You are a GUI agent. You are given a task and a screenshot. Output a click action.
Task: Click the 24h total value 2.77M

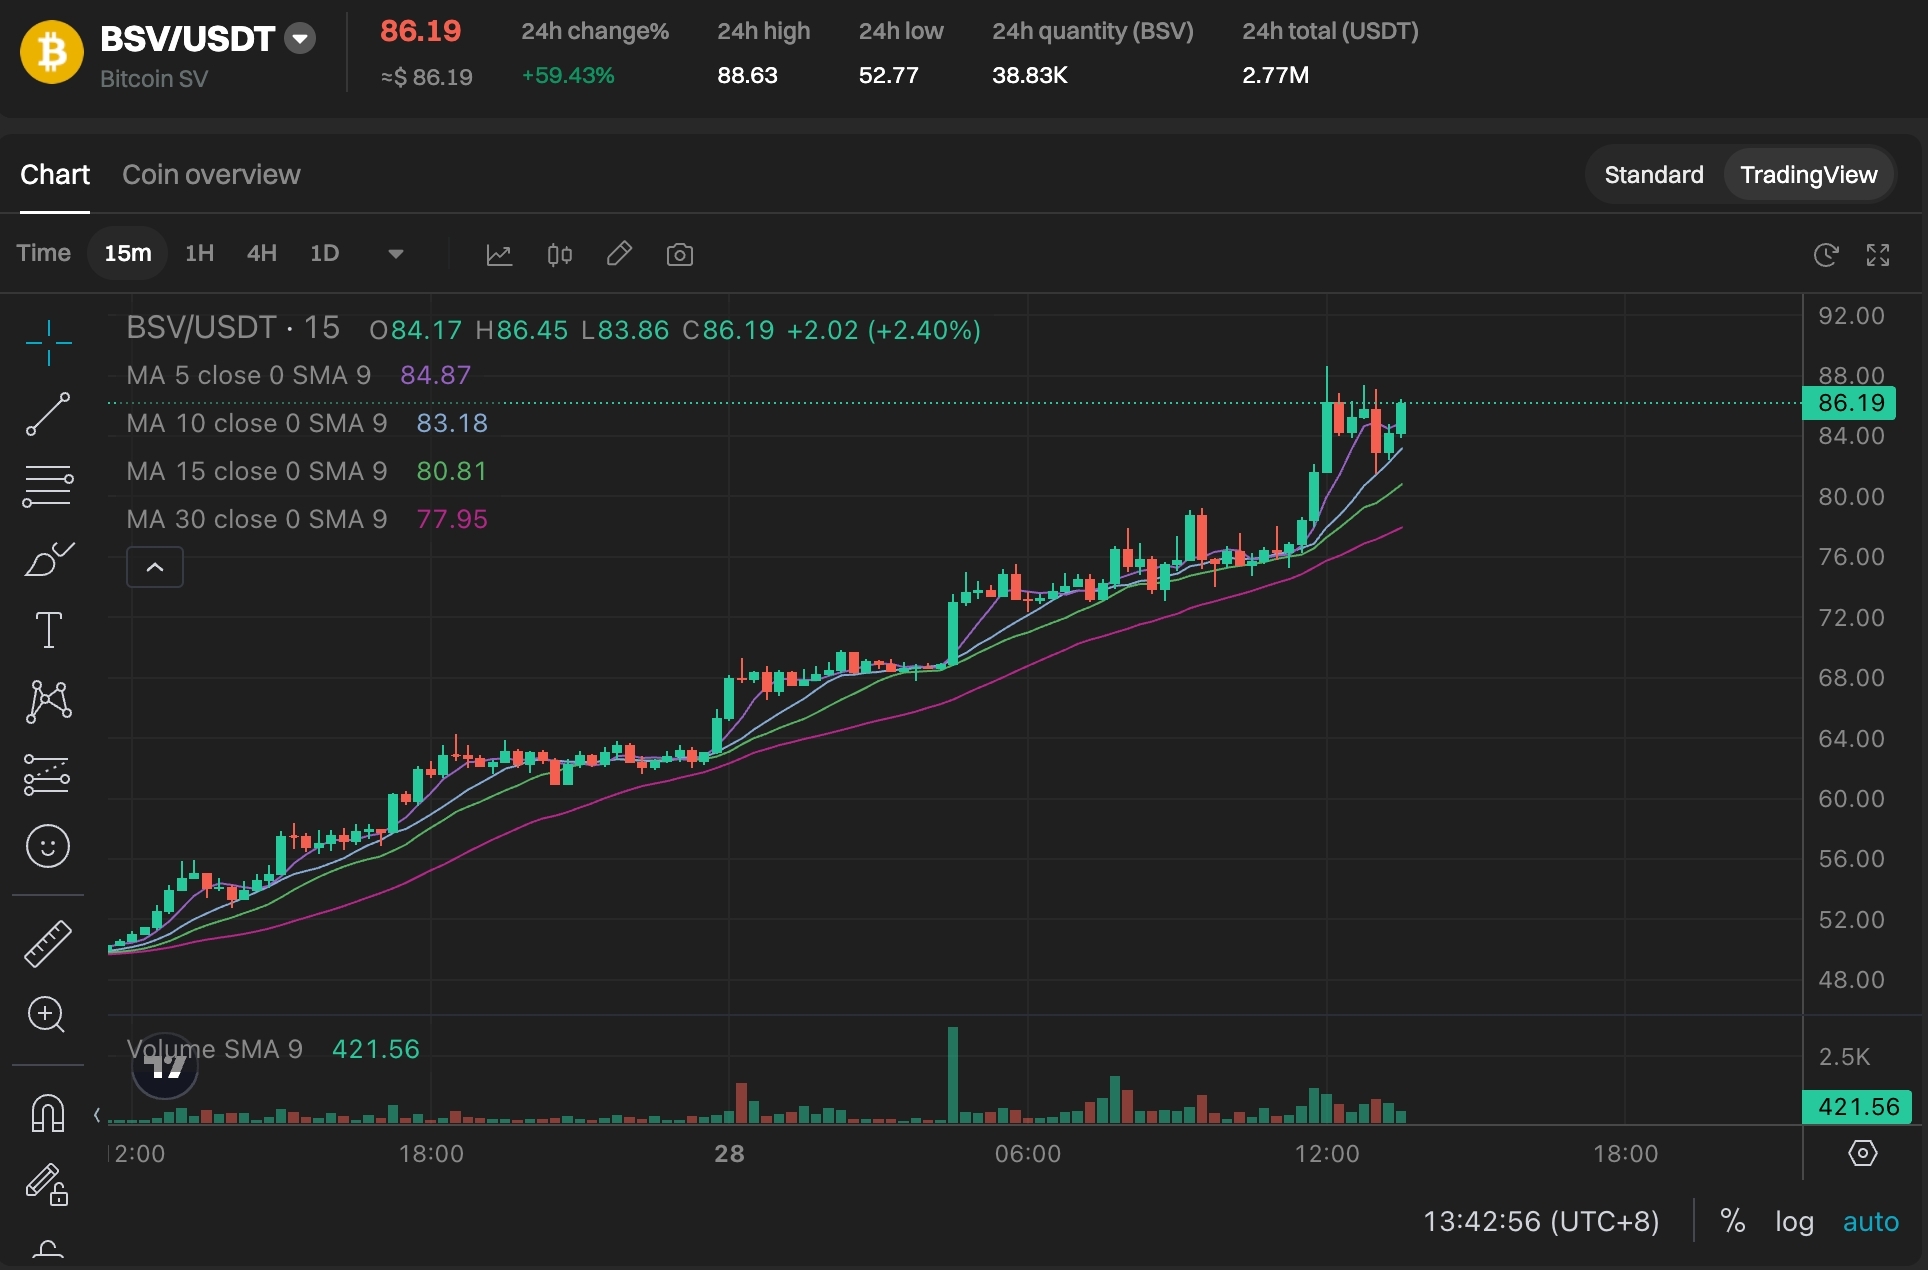[1275, 75]
